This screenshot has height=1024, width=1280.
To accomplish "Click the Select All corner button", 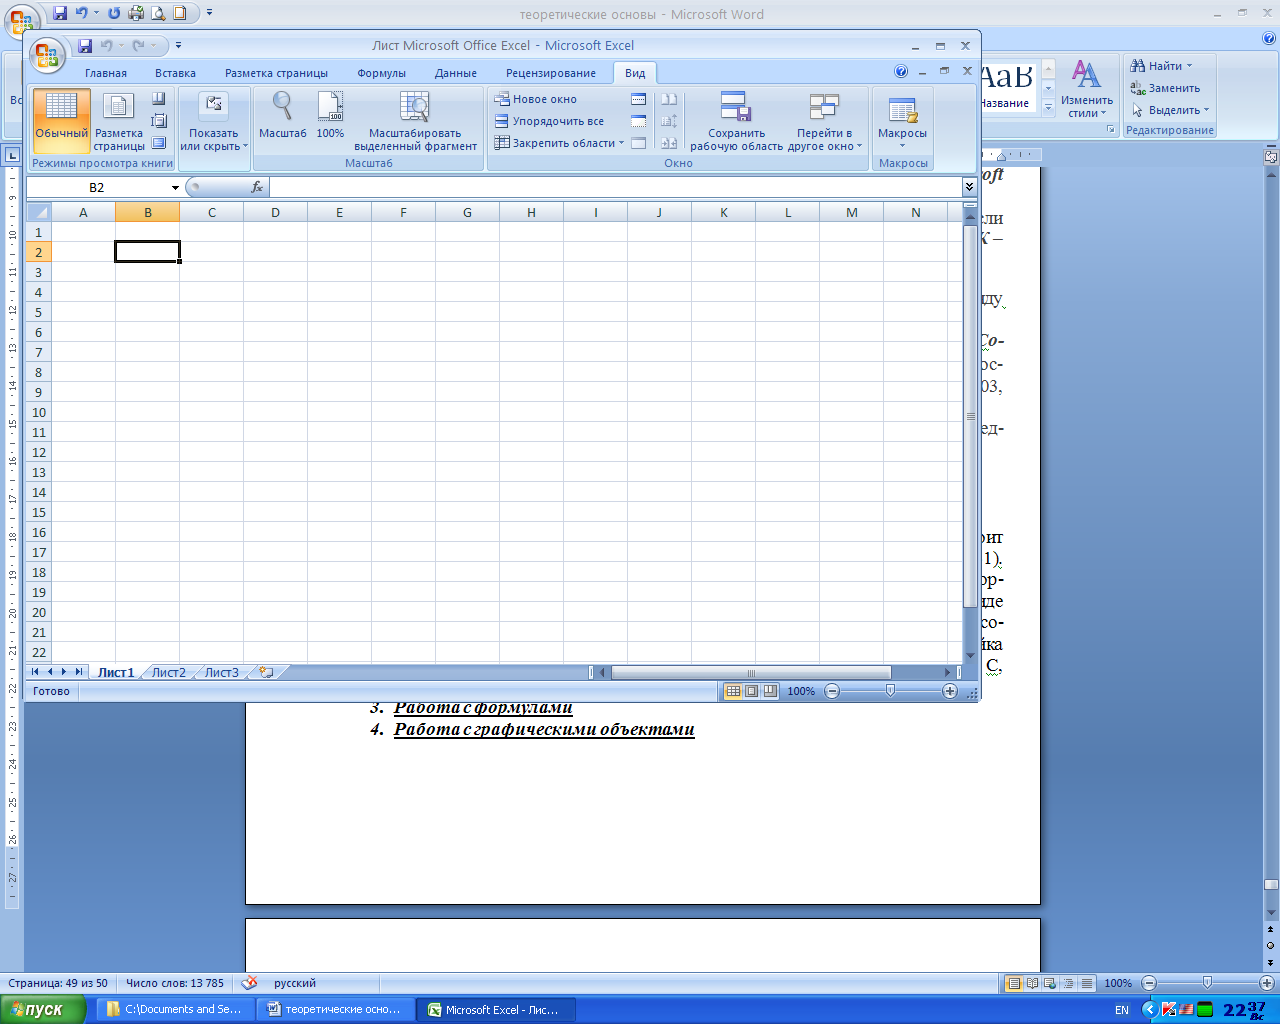I will click(x=39, y=212).
